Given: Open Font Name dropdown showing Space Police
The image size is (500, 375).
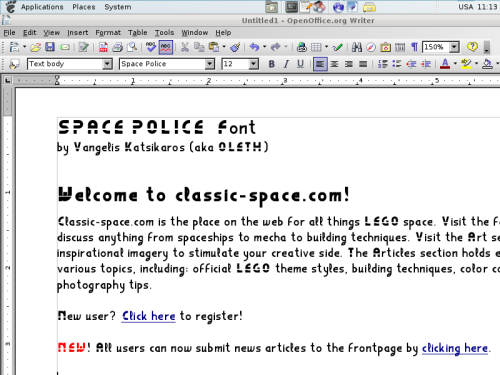Looking at the screenshot, I should point(210,64).
